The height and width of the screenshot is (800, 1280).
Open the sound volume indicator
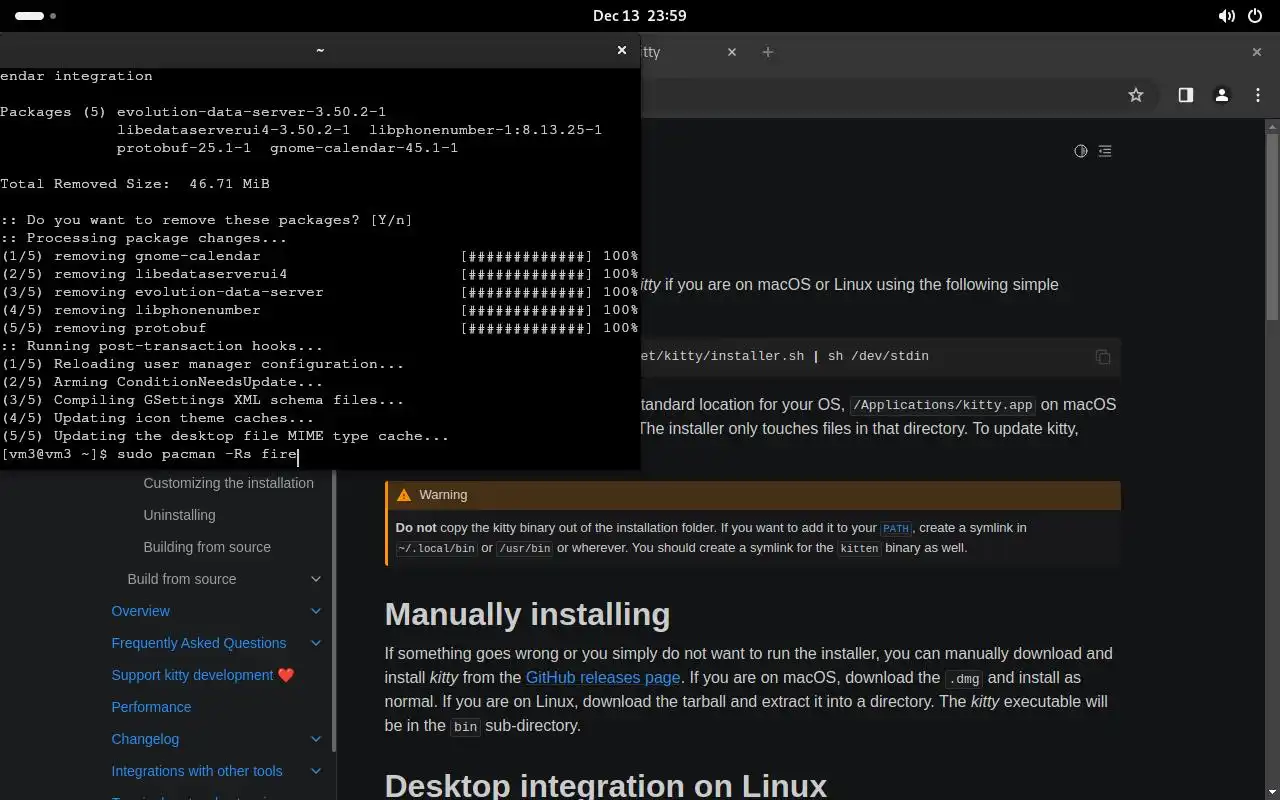click(1226, 16)
